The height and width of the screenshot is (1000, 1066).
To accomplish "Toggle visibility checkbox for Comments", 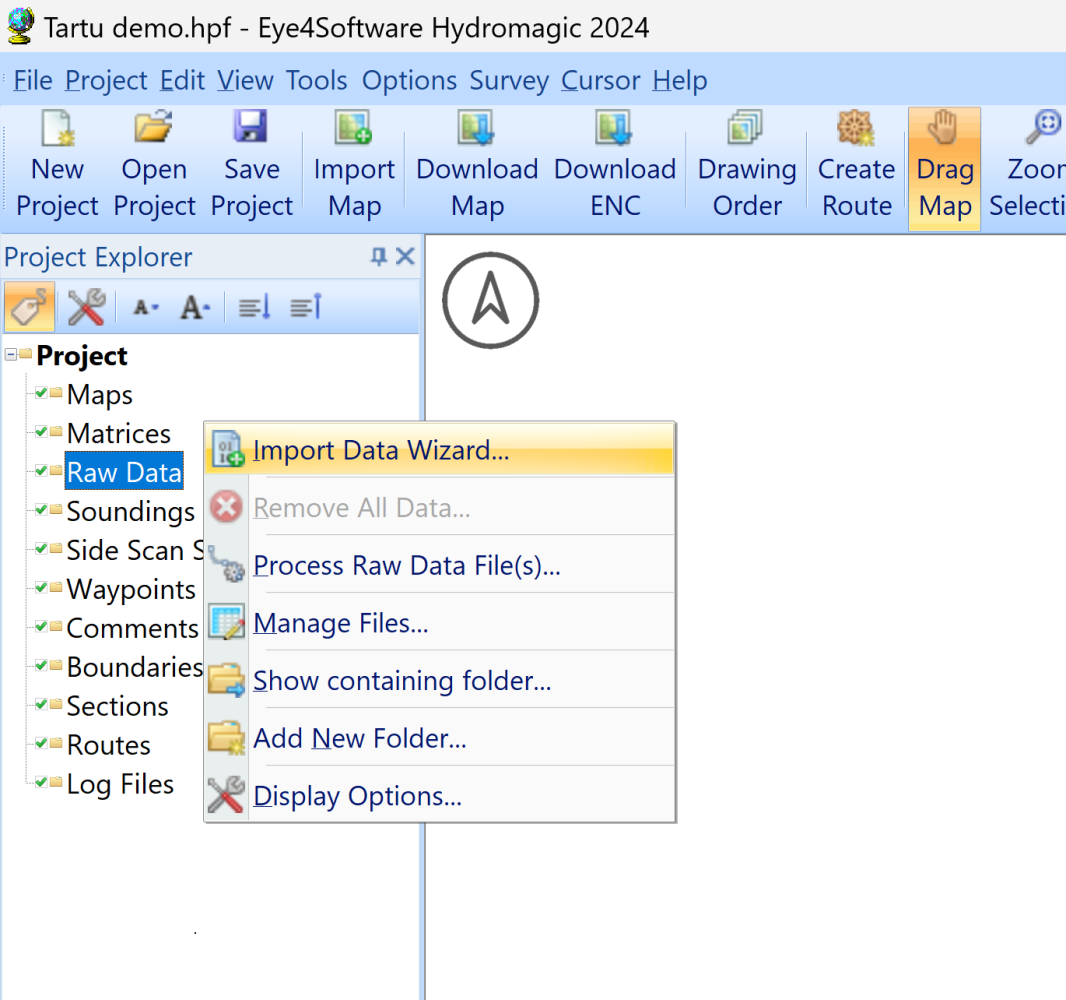I will click(41, 626).
